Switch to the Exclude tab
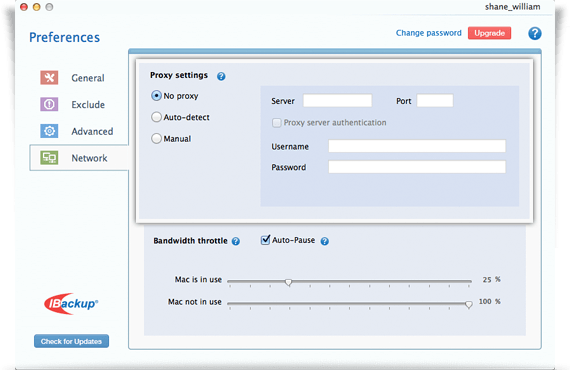570x370 pixels. point(88,105)
